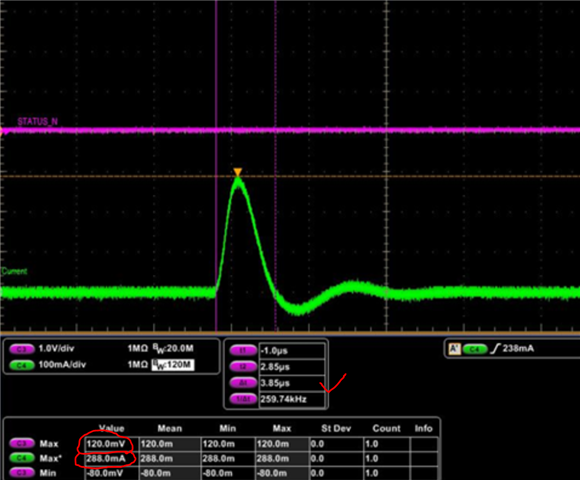
Task: Open the 120M bandwidth setting for C4
Action: pos(173,365)
